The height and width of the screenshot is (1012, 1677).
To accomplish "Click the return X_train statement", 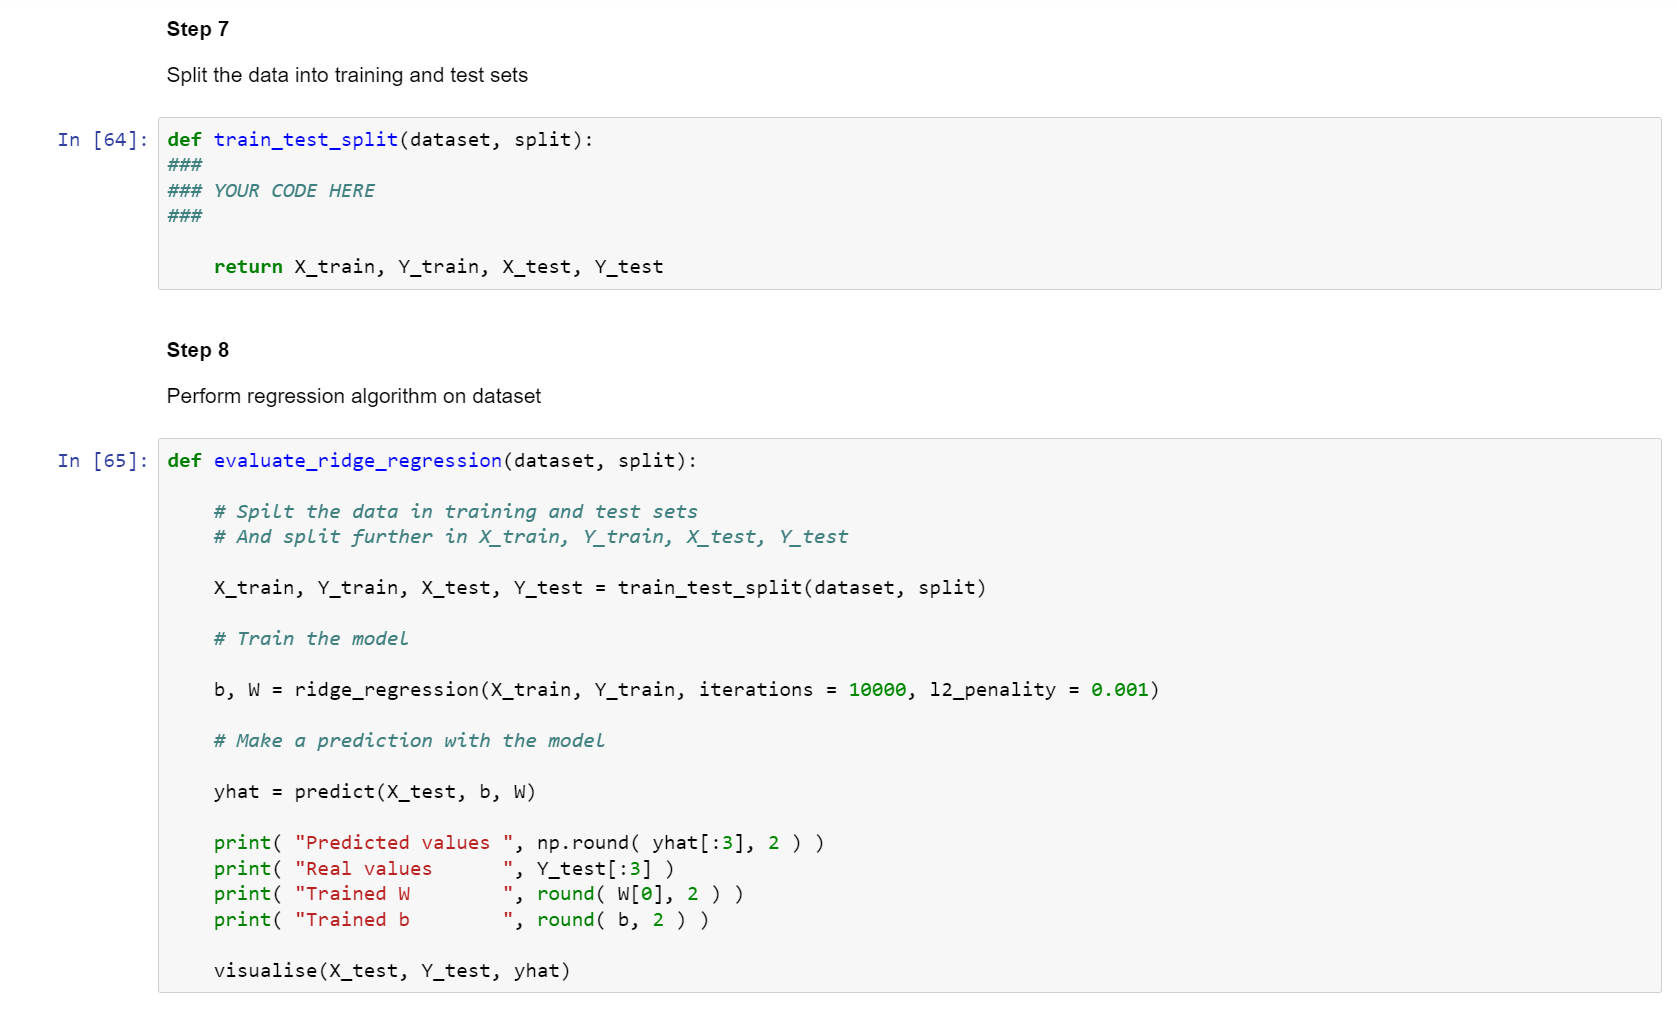I will tap(437, 266).
